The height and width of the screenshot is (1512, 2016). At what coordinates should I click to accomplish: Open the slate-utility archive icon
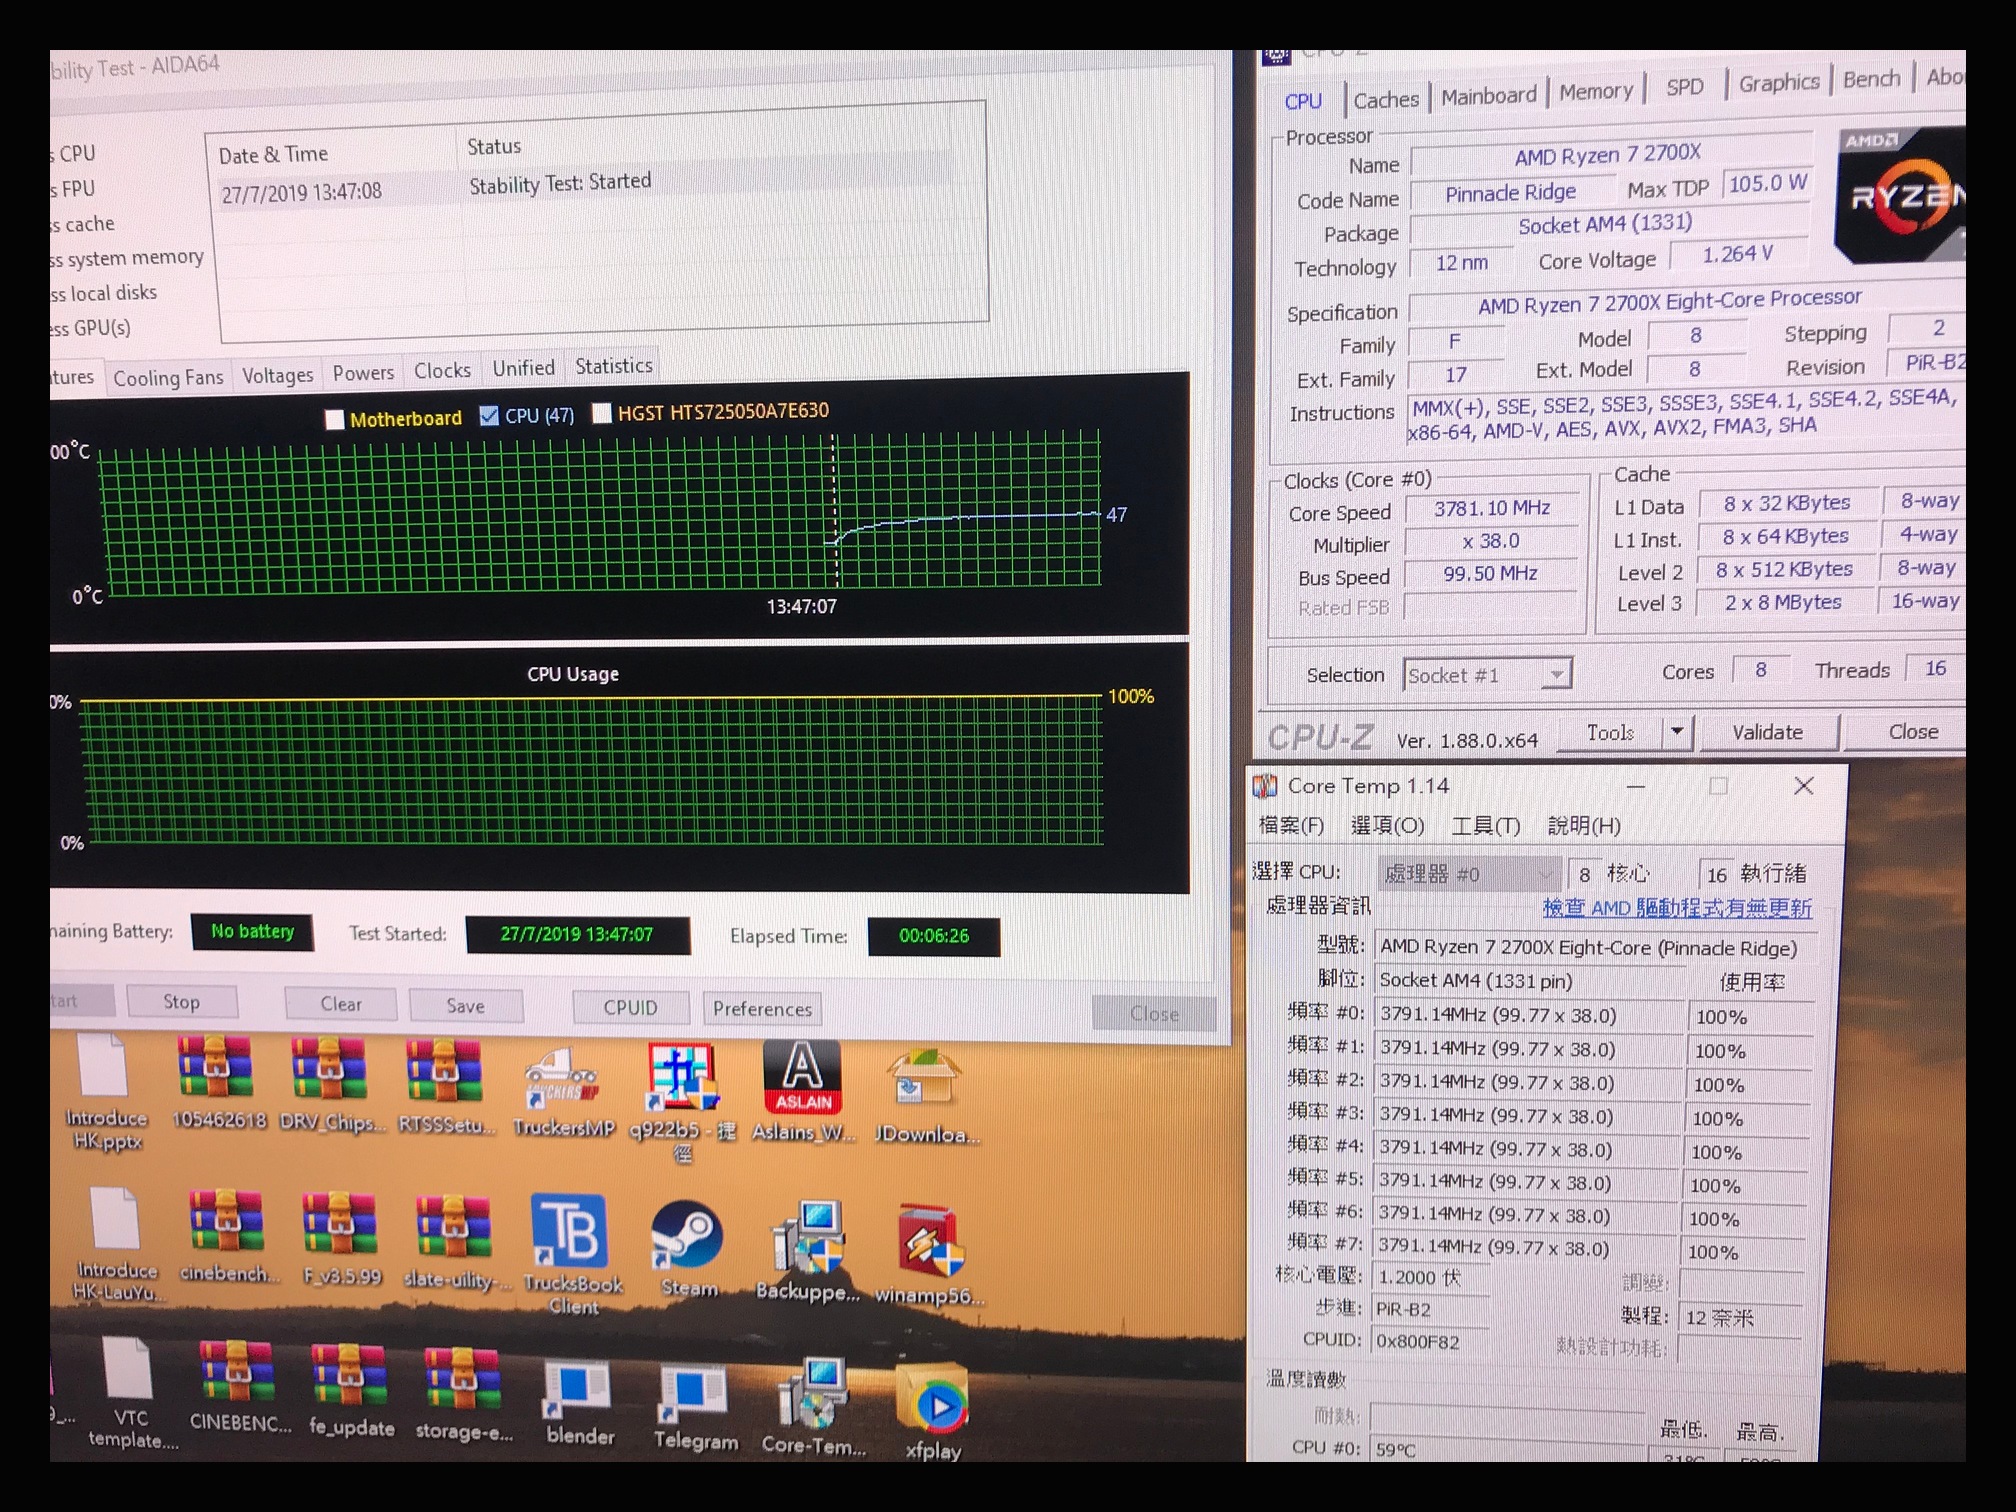456,1241
